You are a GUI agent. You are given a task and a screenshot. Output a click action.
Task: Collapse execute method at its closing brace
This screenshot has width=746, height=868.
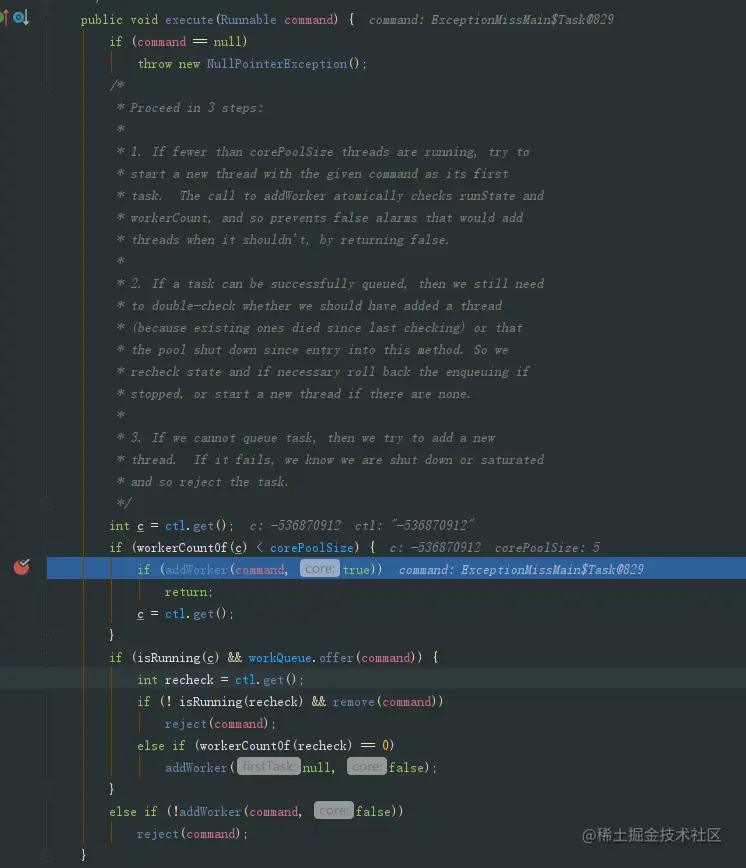click(47, 855)
